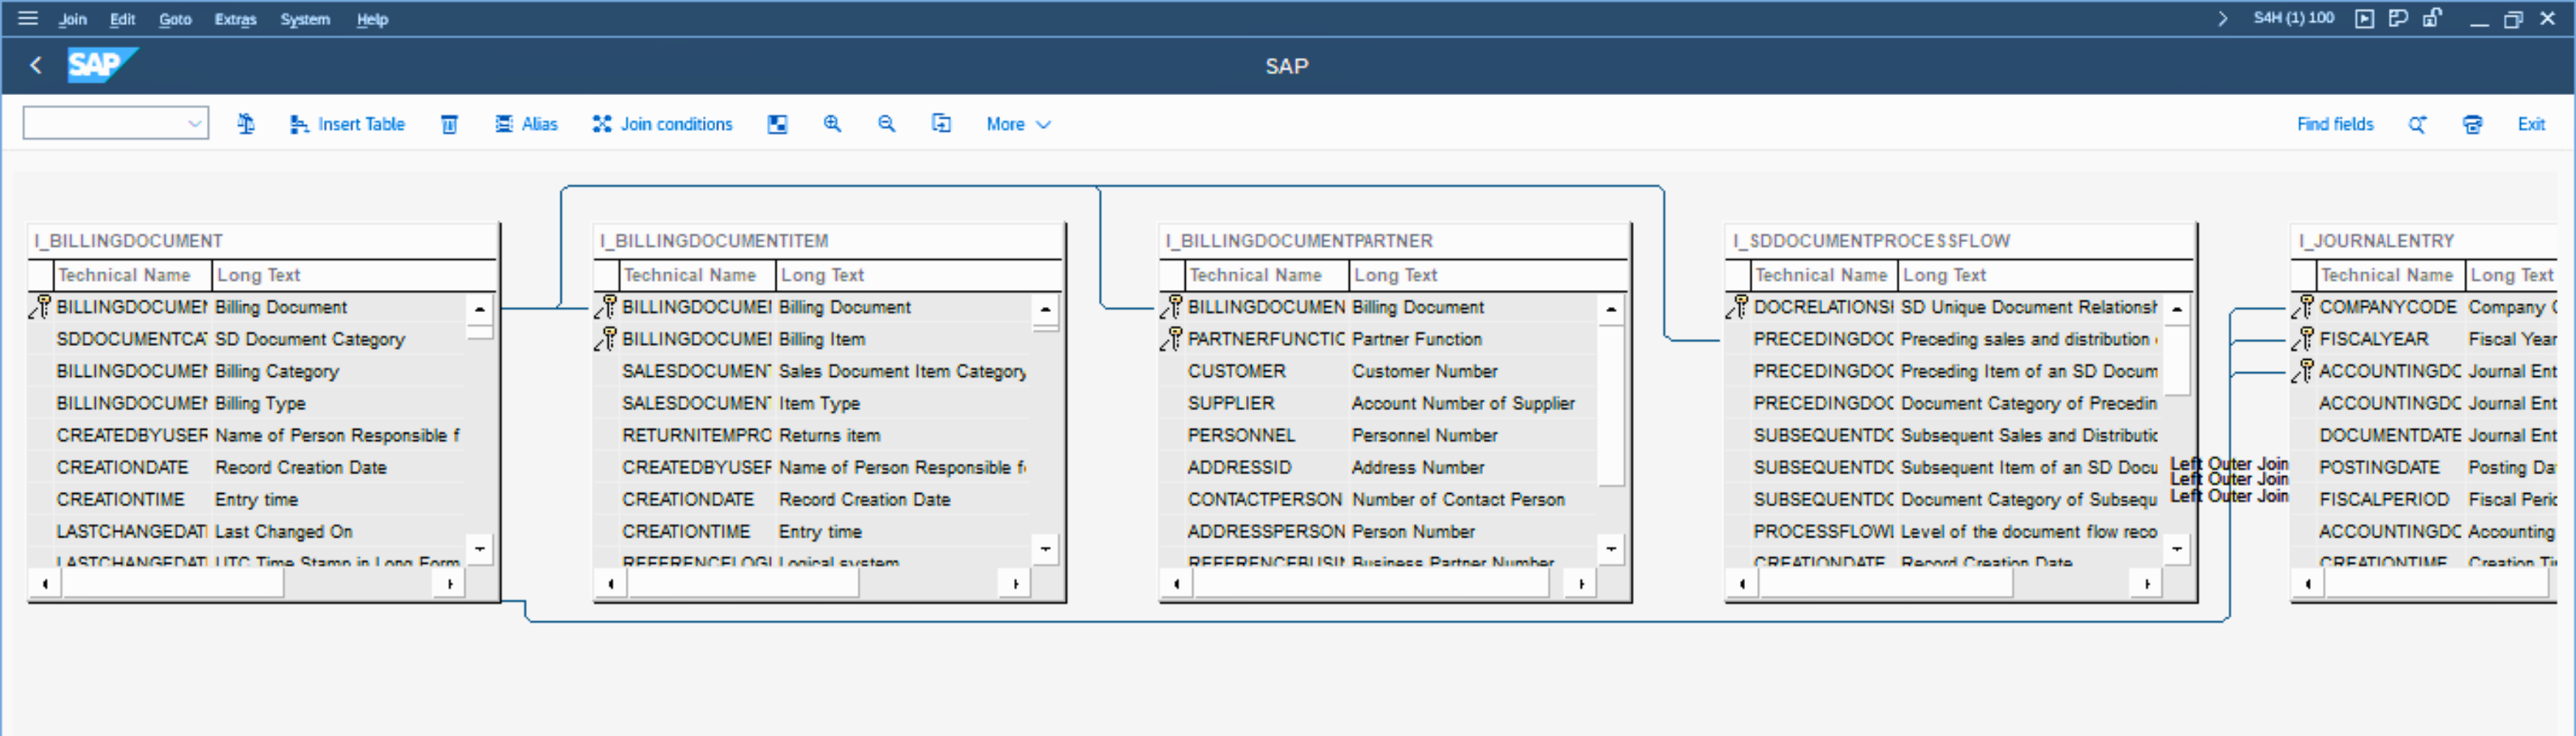Click the back arrow beside SAP logo
The image size is (2576, 736).
[36, 66]
